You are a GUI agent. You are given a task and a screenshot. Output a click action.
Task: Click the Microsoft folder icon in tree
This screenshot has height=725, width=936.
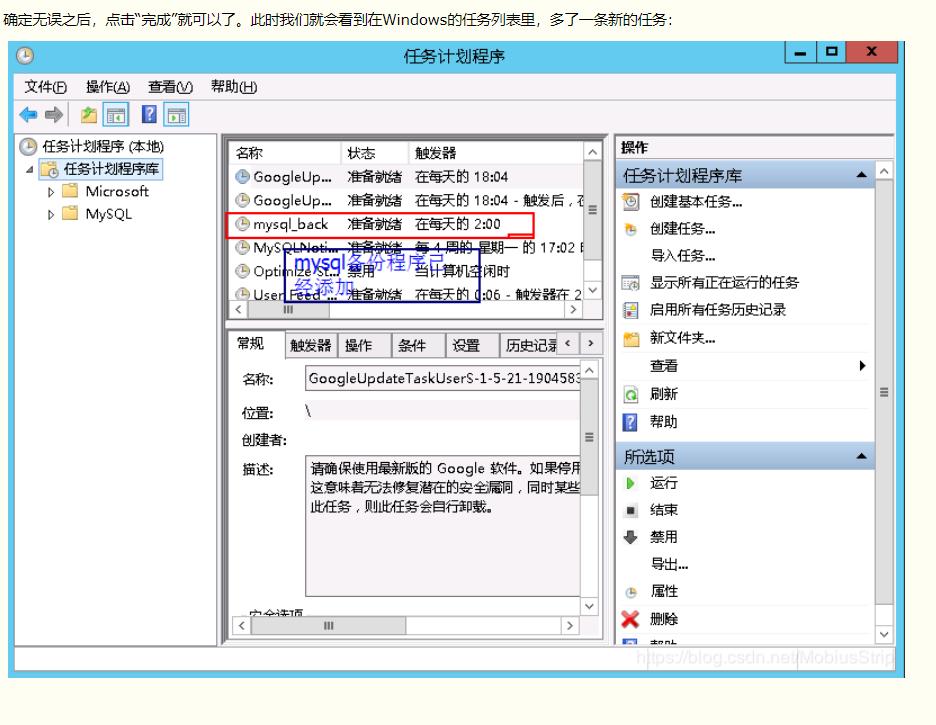tap(70, 191)
